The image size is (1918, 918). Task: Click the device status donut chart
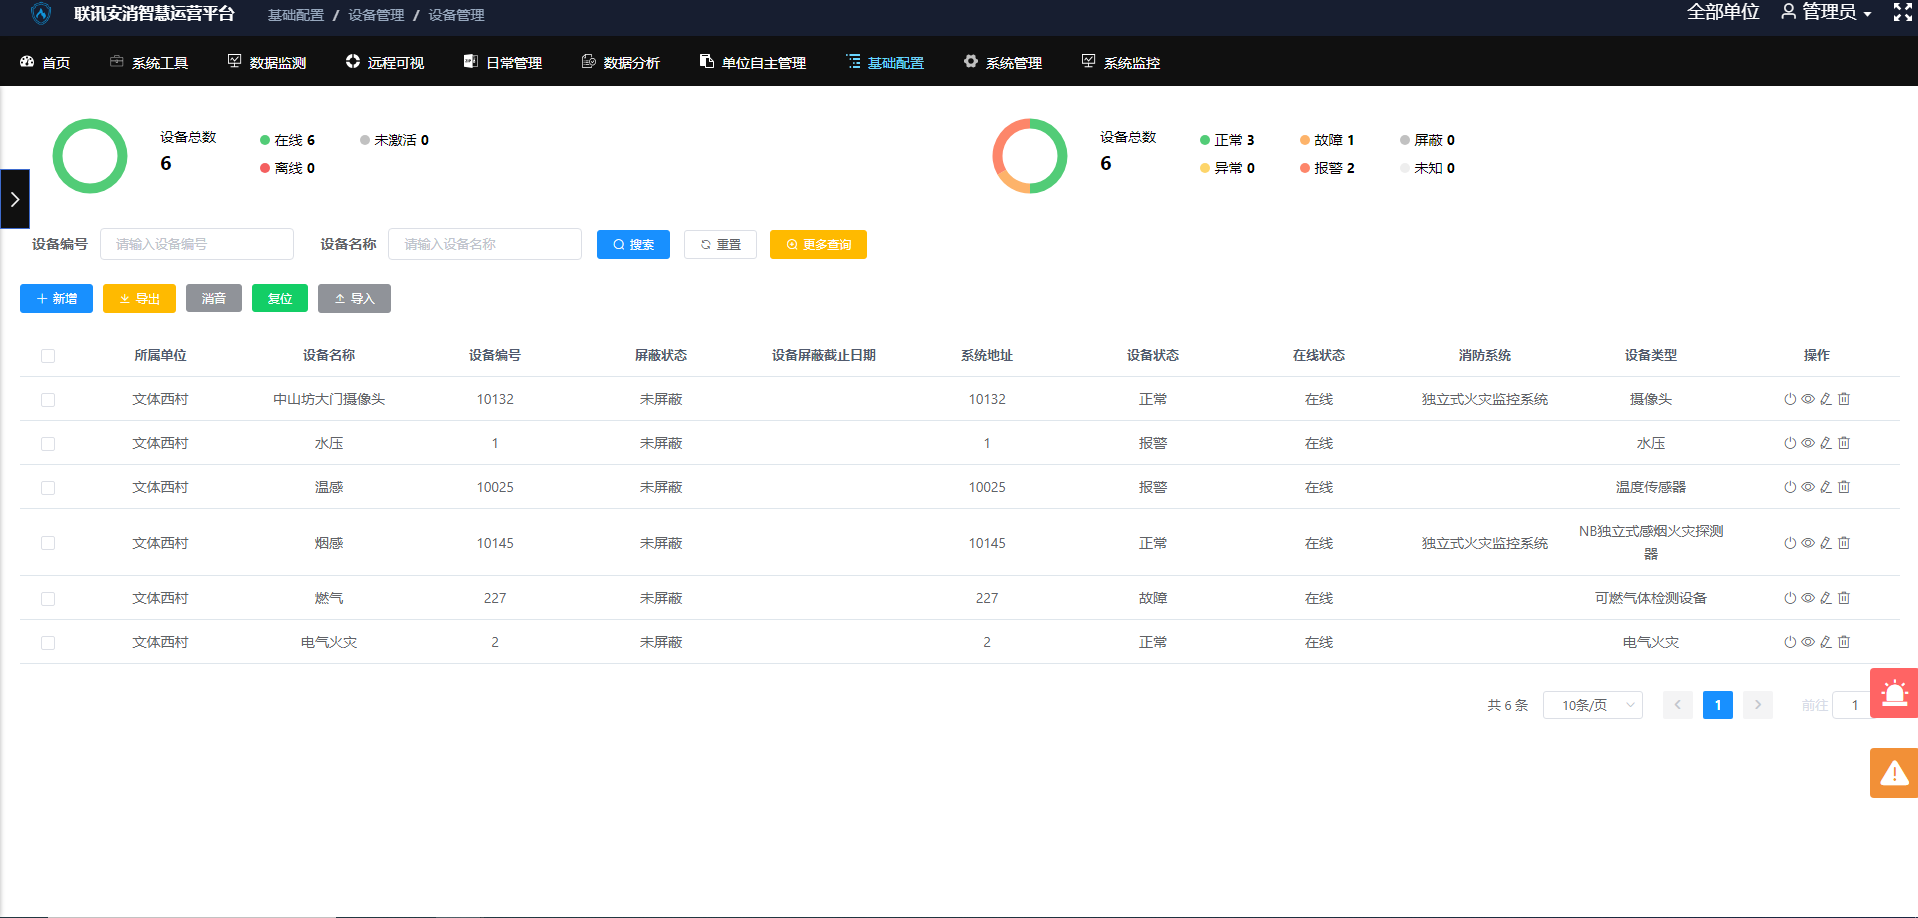(1030, 156)
